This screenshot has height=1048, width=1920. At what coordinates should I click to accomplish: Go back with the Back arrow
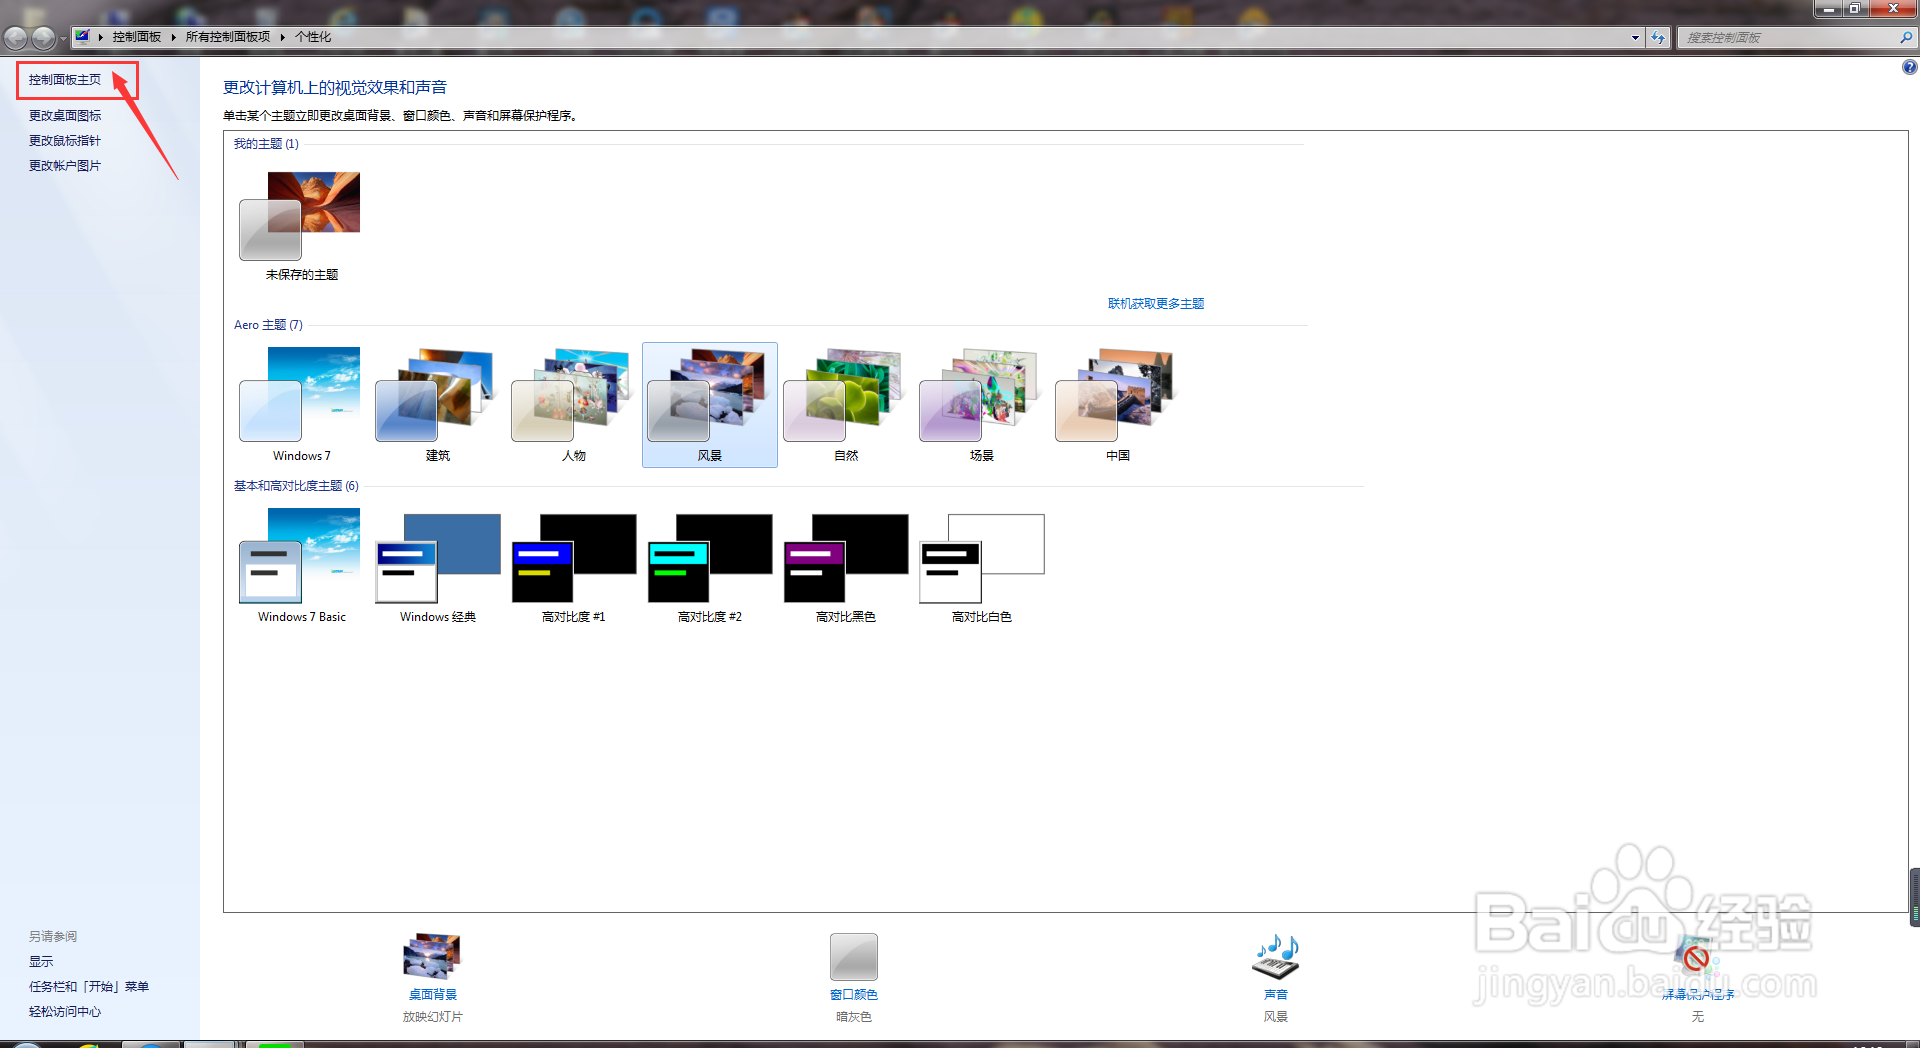[16, 38]
